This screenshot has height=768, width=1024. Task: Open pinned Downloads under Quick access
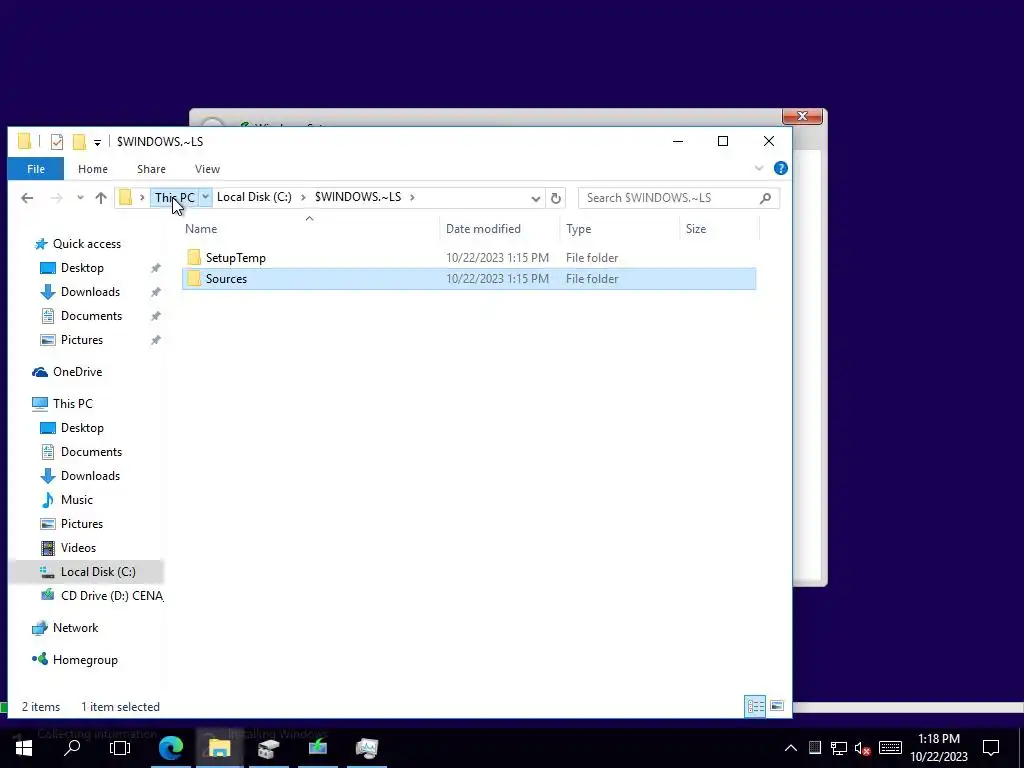[90, 292]
